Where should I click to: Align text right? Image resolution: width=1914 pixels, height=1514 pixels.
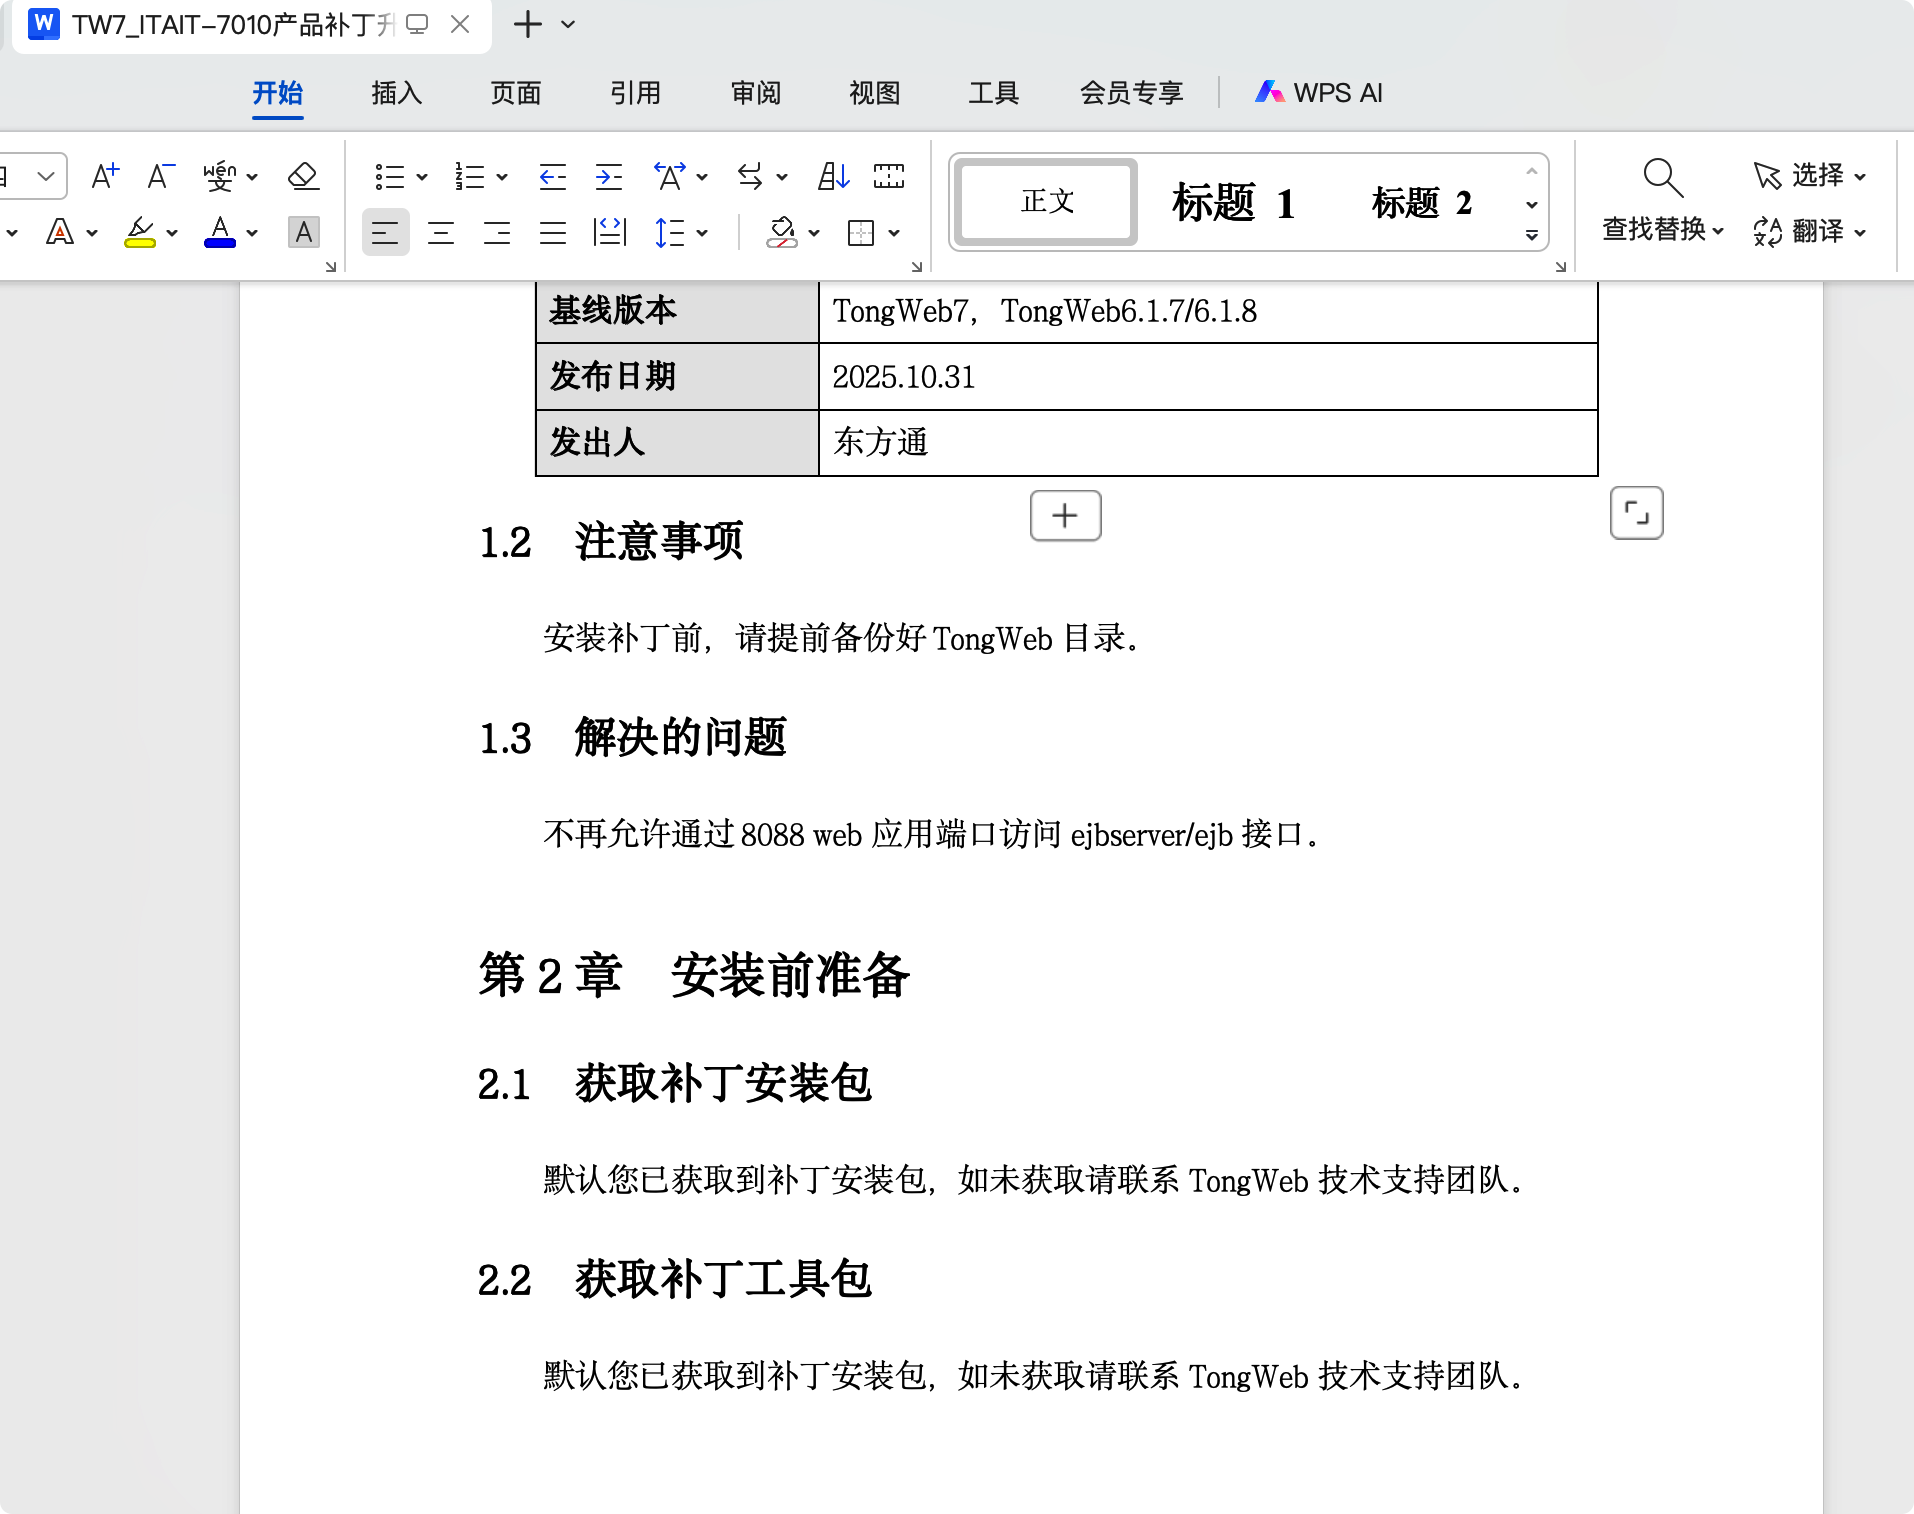[x=497, y=233]
